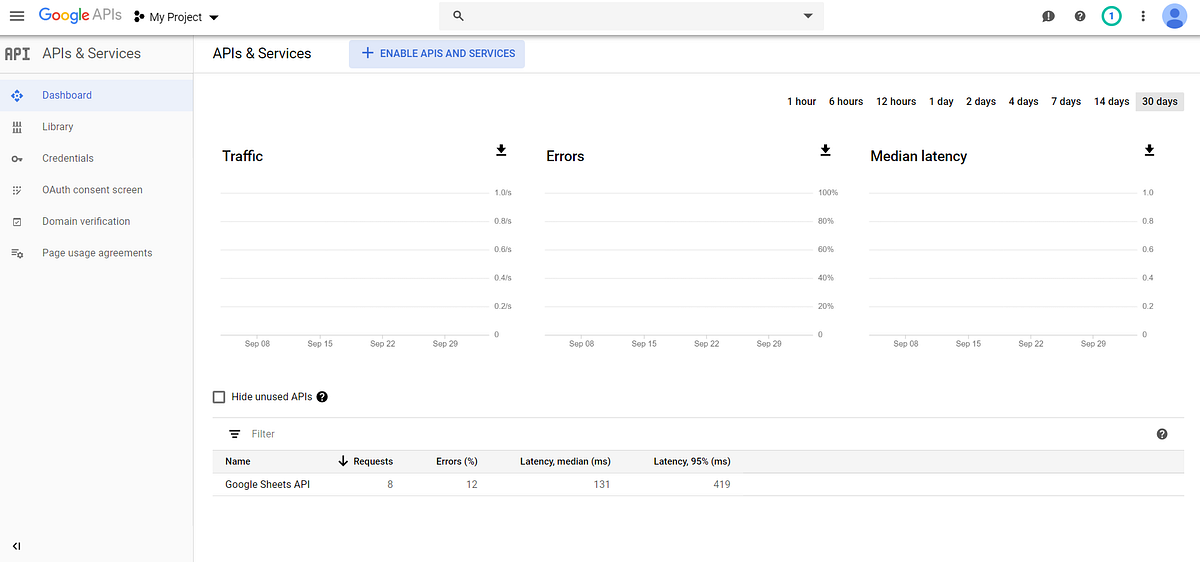
Task: Open the help question mark icon
Action: tap(1080, 16)
